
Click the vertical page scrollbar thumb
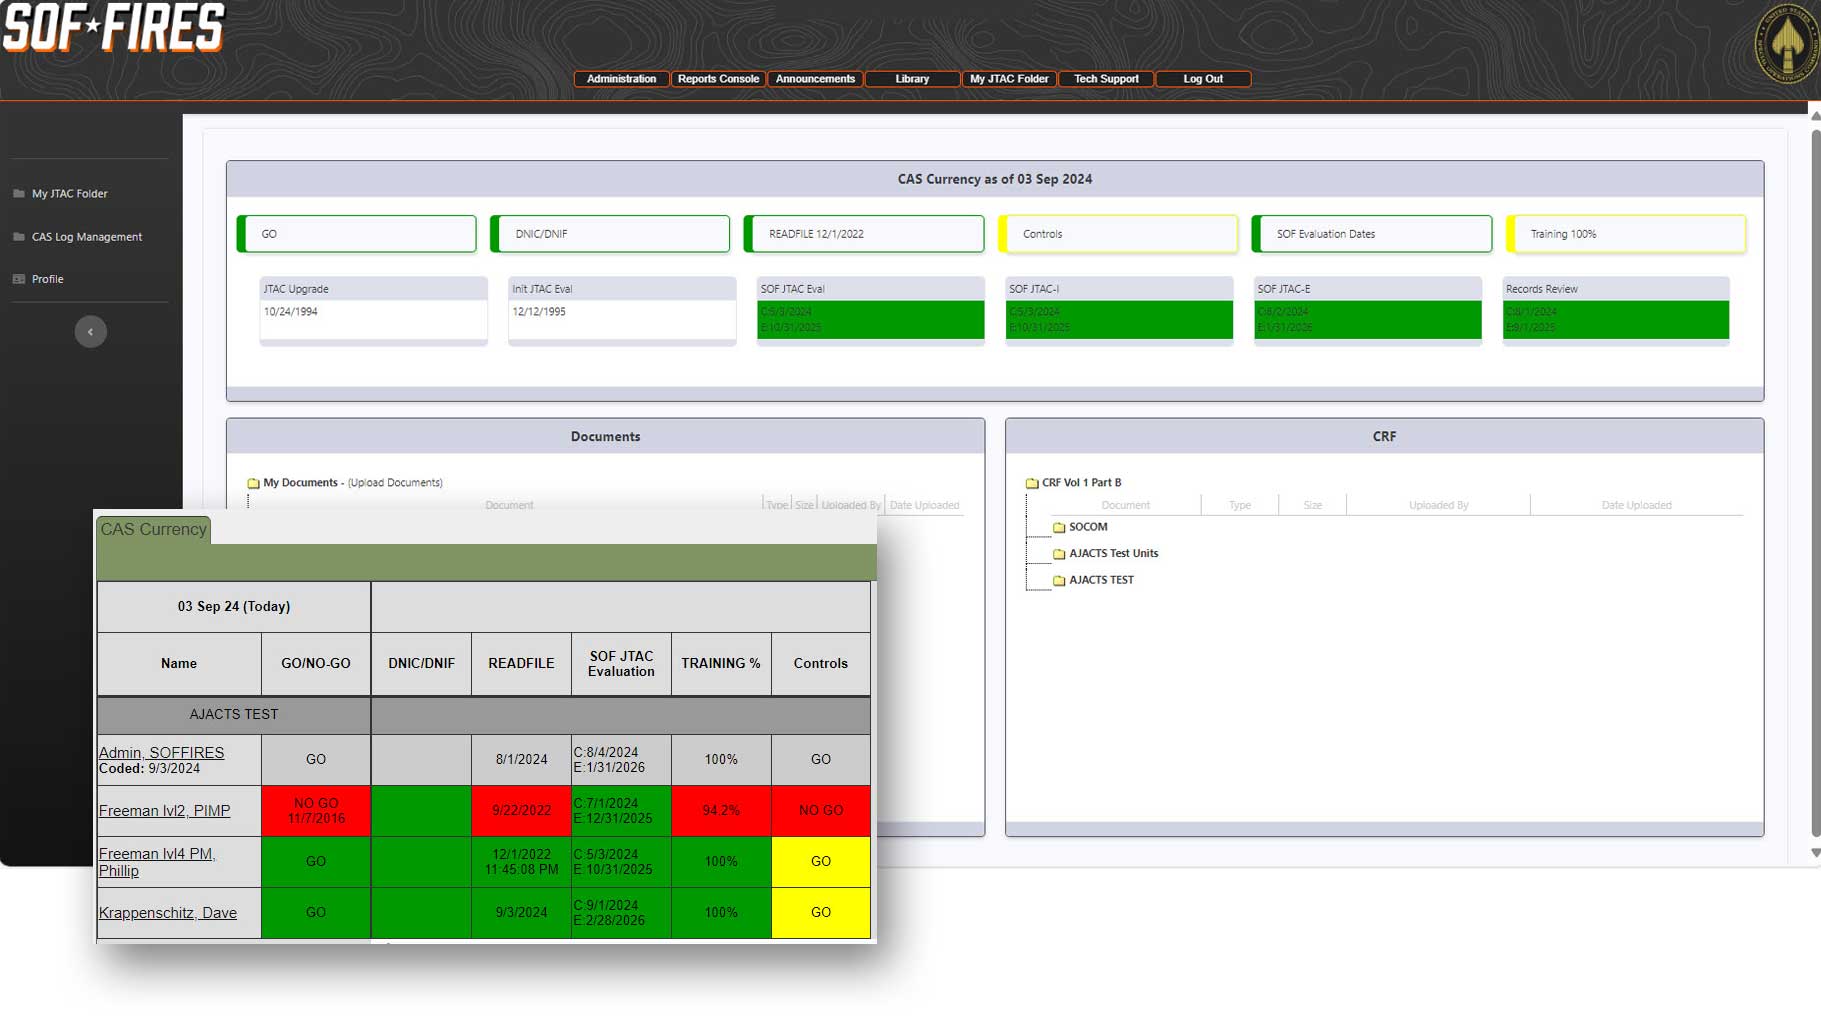(x=1815, y=483)
